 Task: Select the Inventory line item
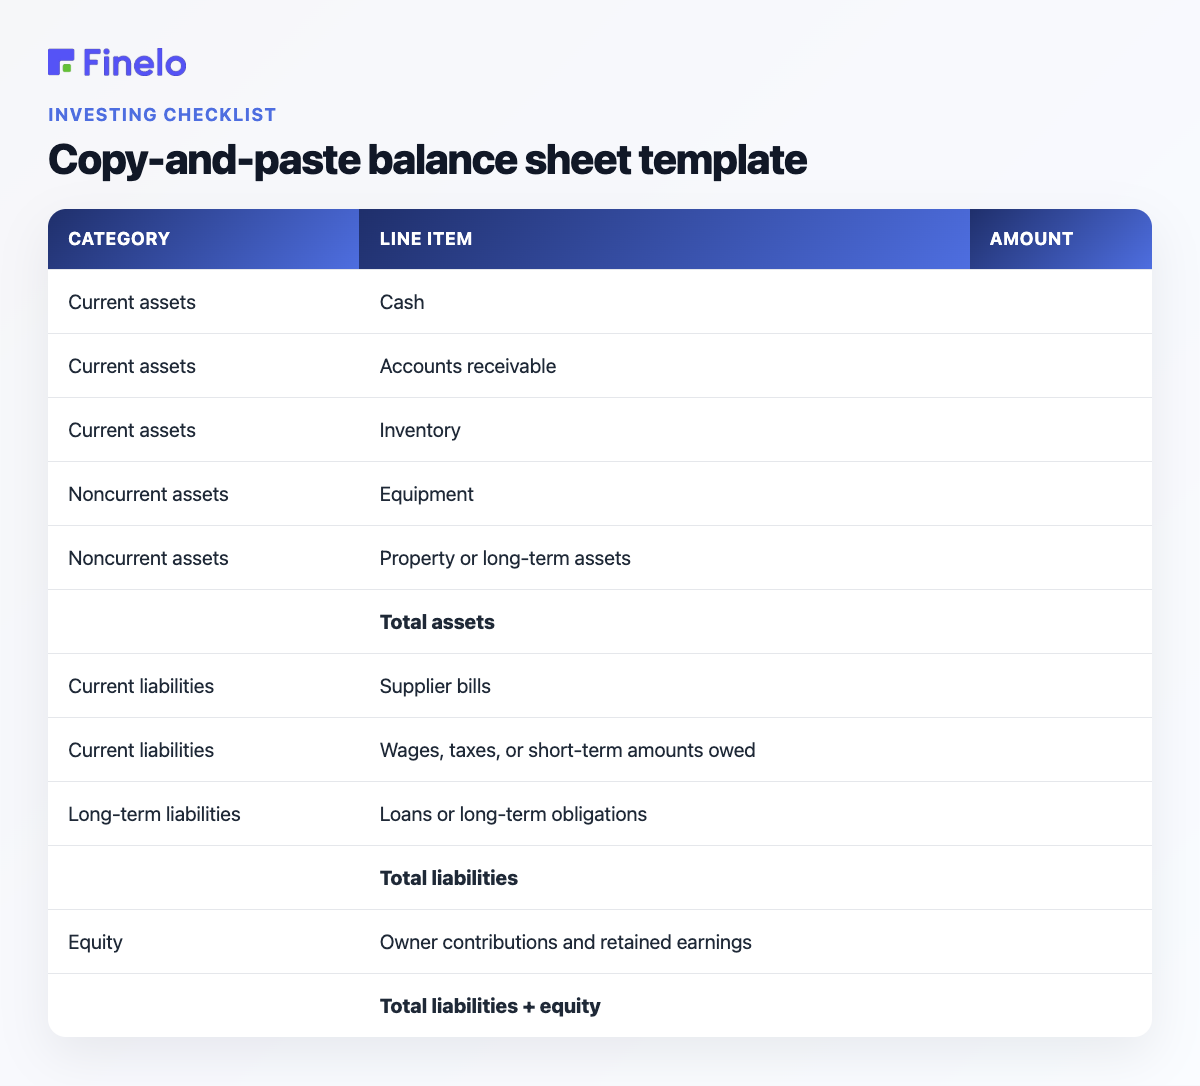[x=420, y=430]
